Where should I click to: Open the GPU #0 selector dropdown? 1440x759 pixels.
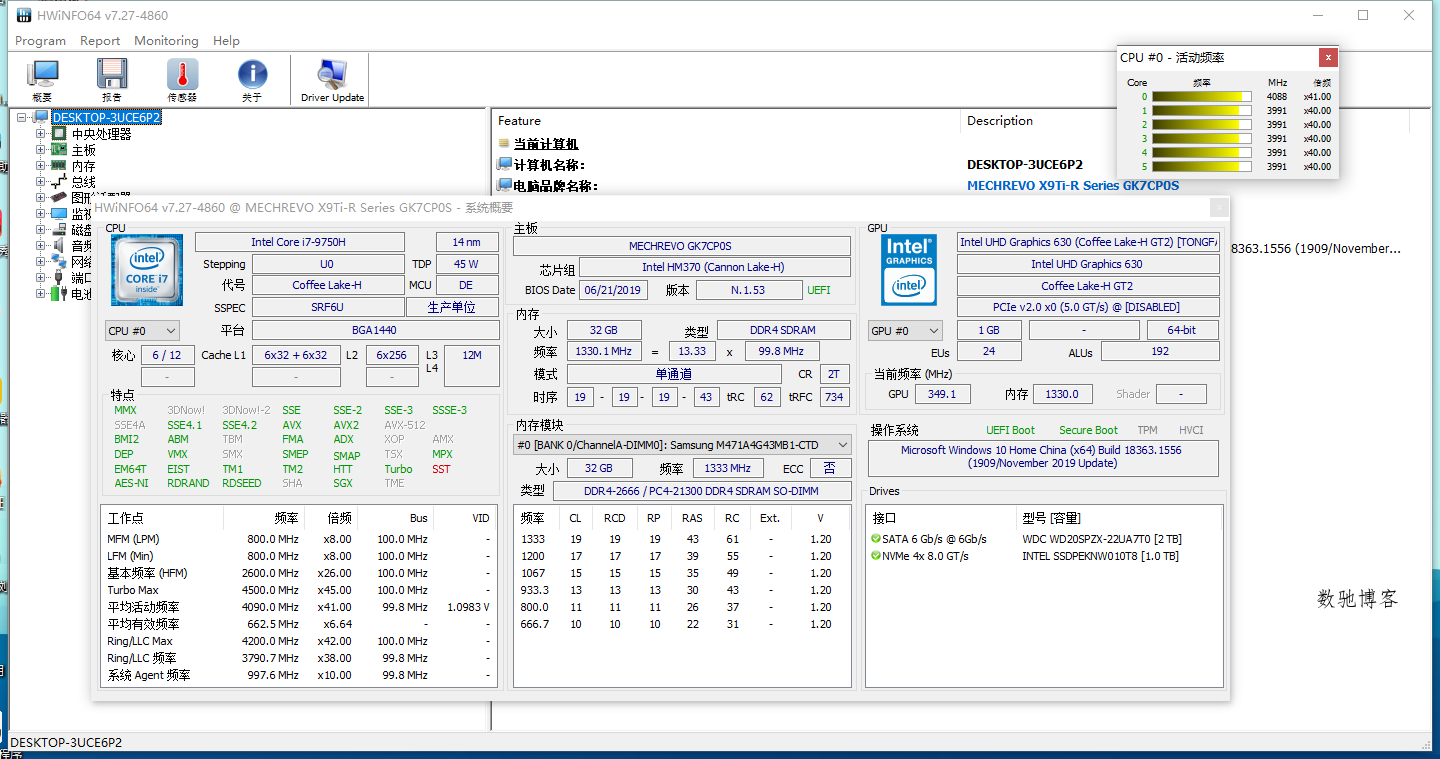(x=905, y=331)
